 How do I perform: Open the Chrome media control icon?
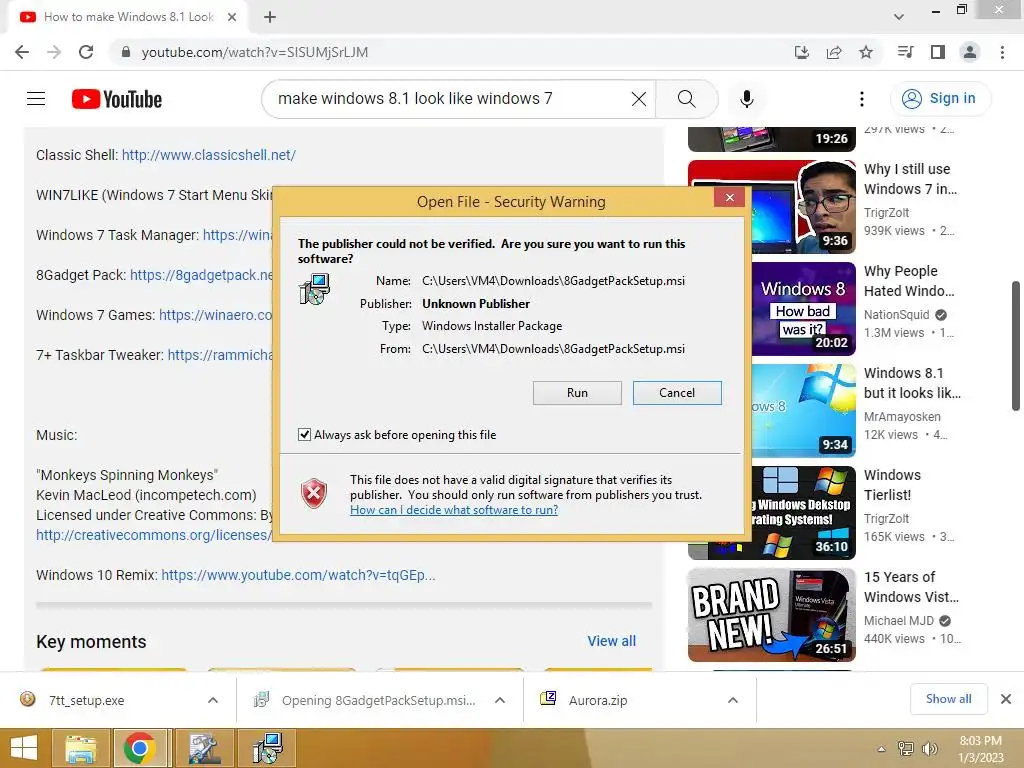pos(905,52)
